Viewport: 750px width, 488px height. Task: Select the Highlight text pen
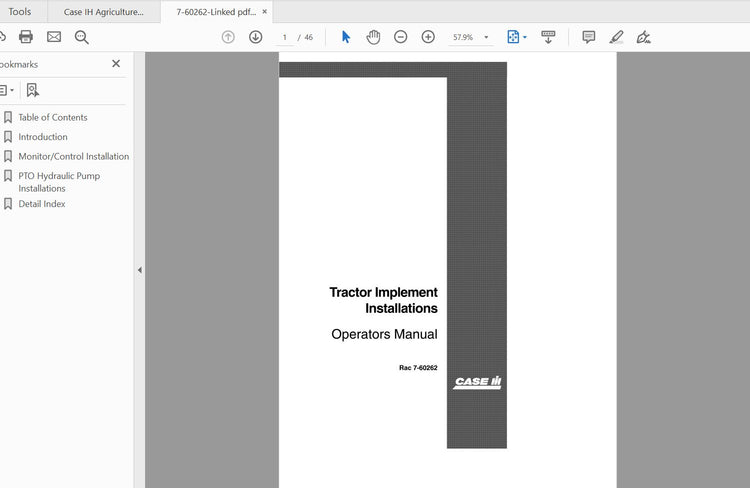click(617, 37)
